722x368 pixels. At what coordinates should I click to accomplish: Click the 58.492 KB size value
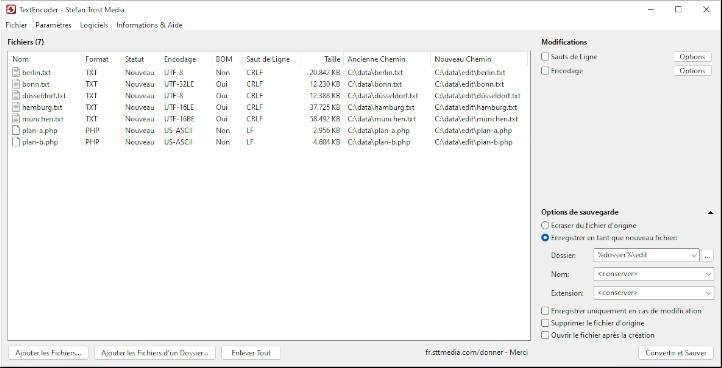pos(325,119)
